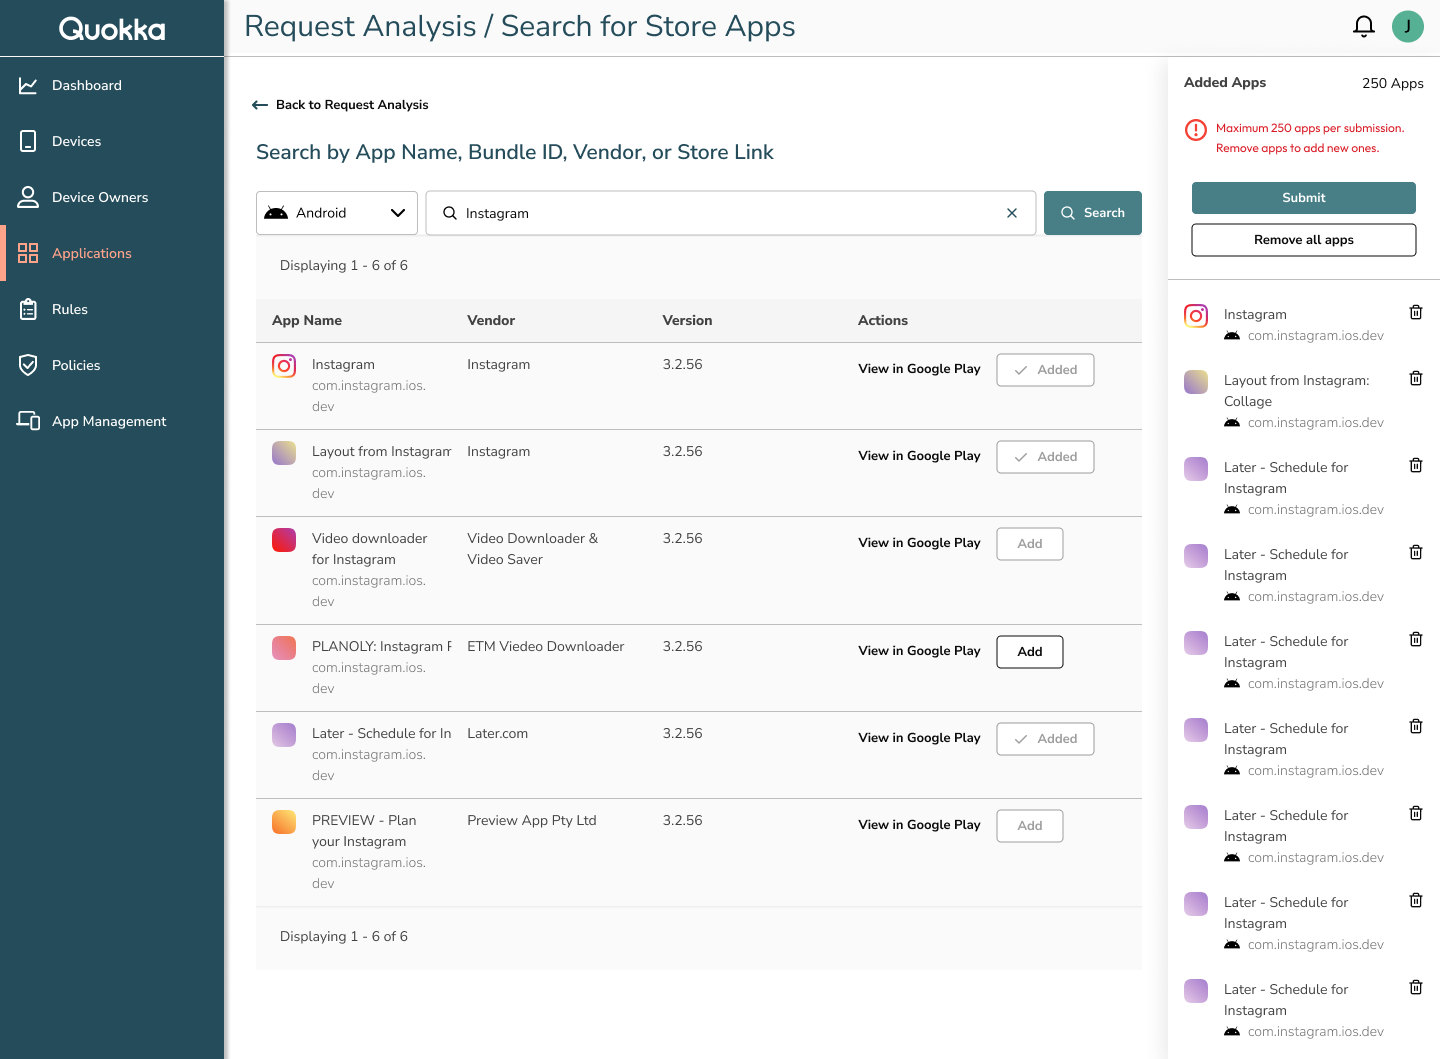Click the Applications grid icon
Screen dimensions: 1440x1059
(28, 253)
